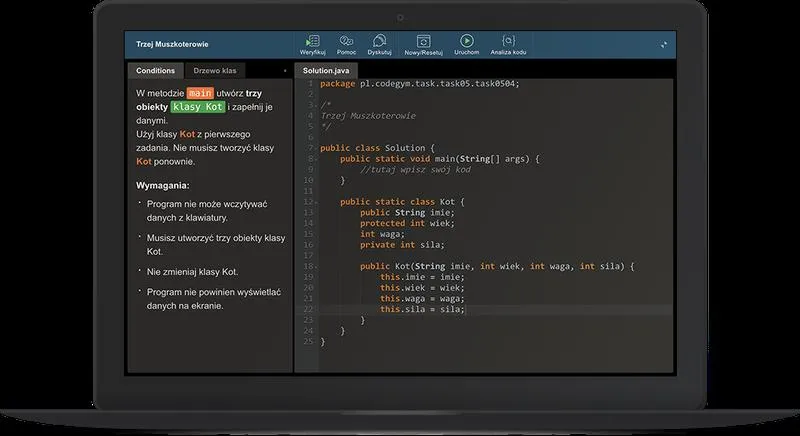This screenshot has width=800, height=436.
Task: Click the 'Wymagania:' heading
Action: tap(162, 186)
